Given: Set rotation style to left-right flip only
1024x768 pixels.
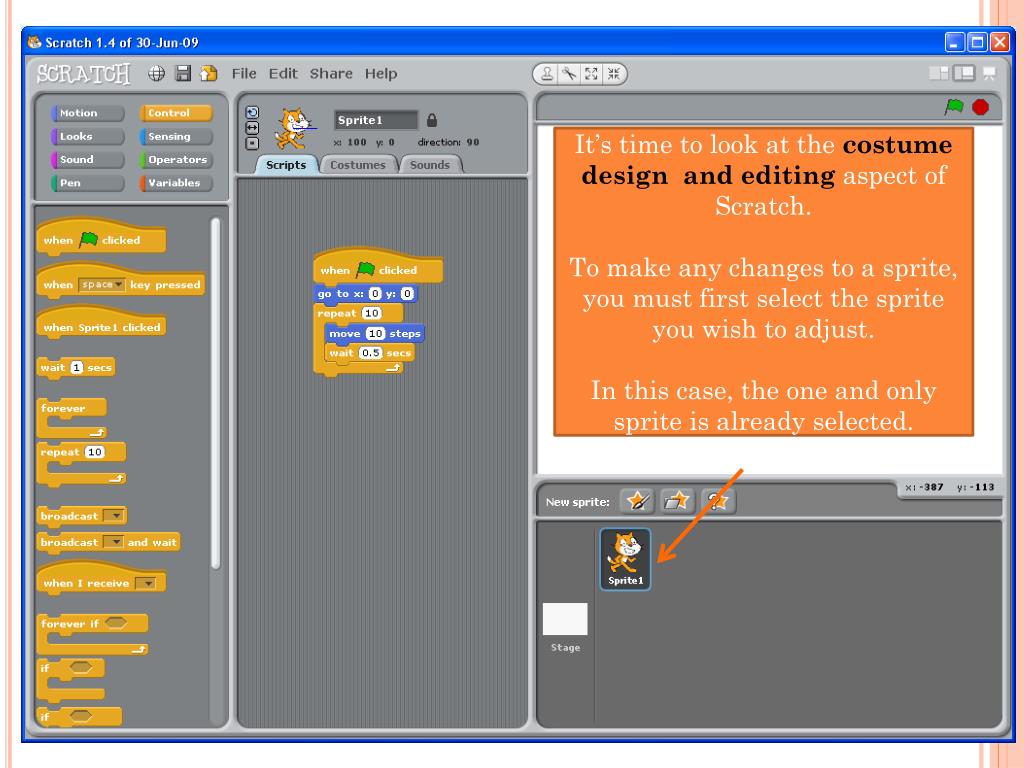Looking at the screenshot, I should (x=252, y=128).
